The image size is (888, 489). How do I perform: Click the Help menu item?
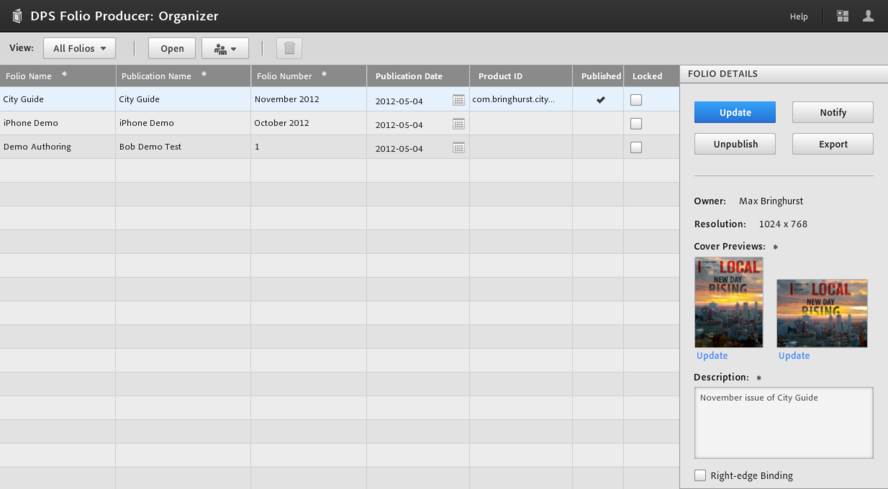click(x=799, y=16)
